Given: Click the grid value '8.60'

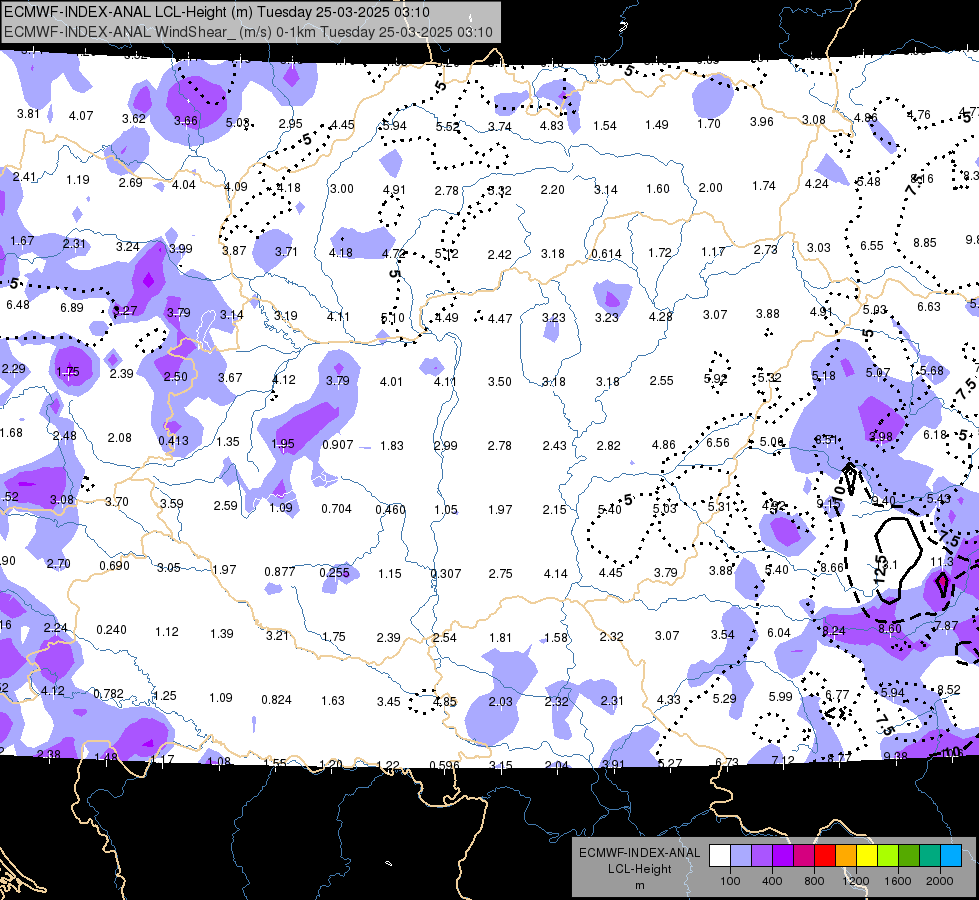Looking at the screenshot, I should coord(890,628).
